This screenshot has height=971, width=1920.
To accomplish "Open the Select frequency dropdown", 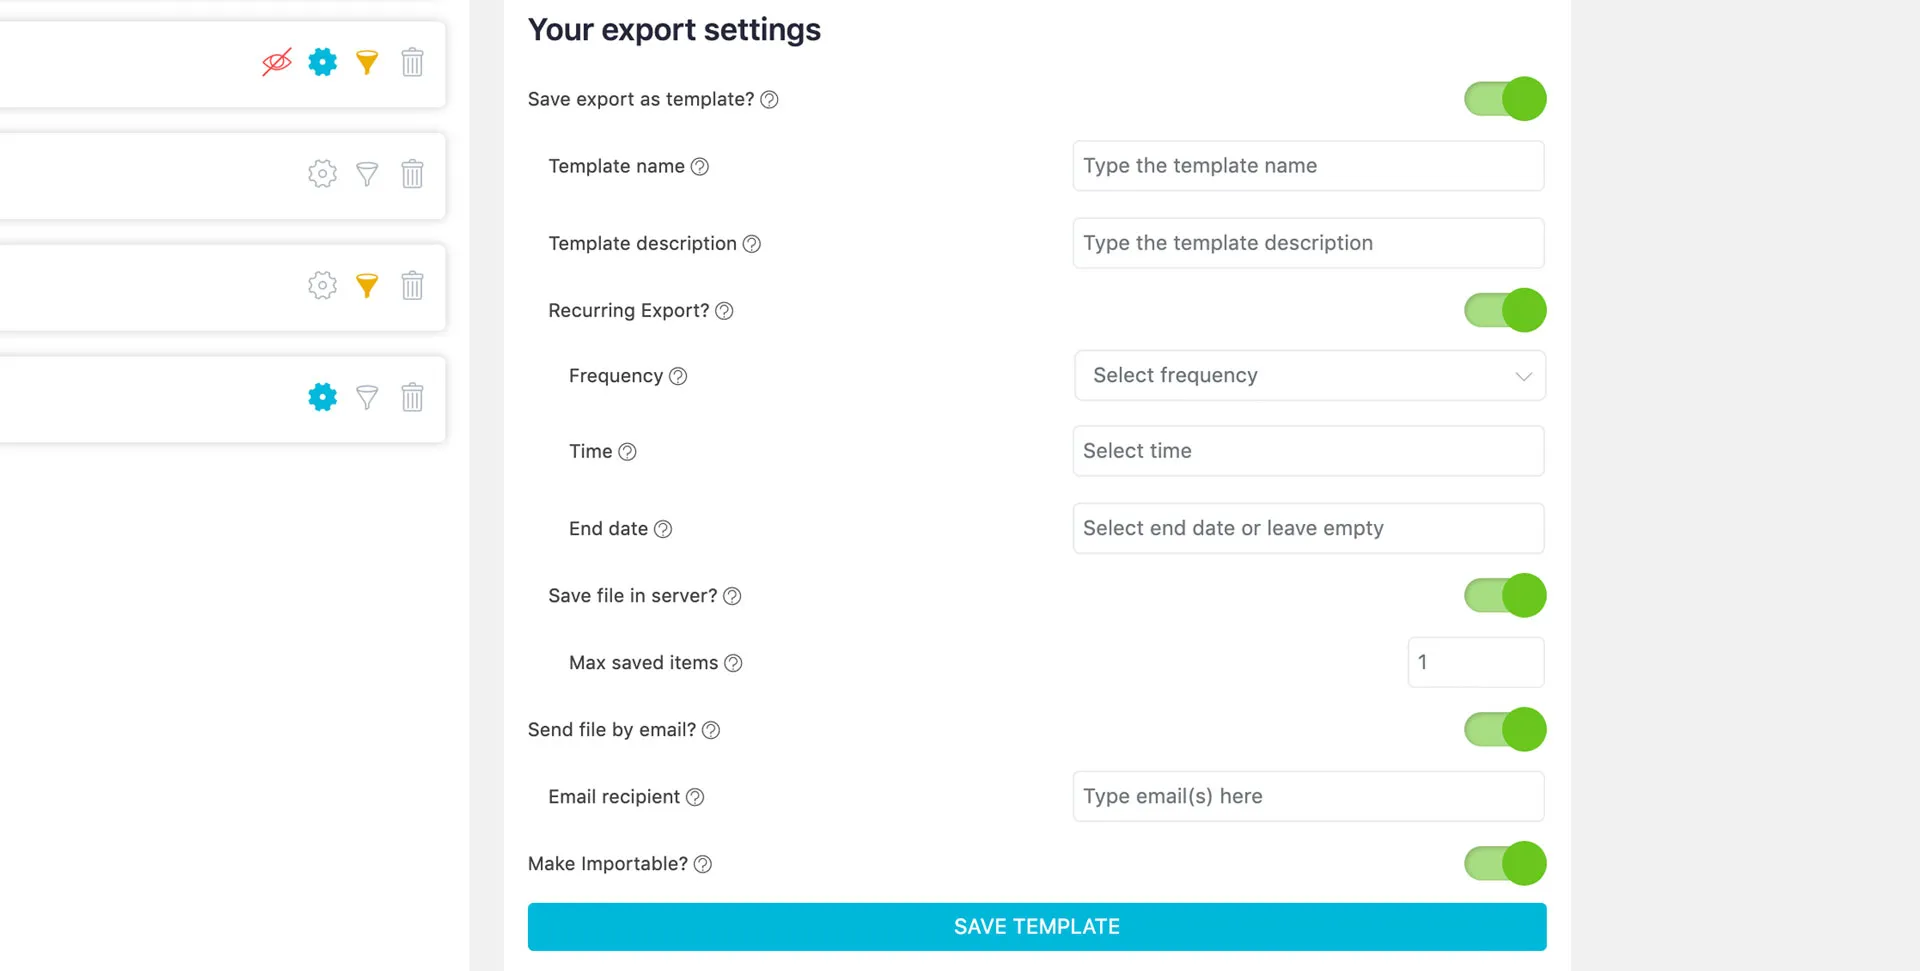I will (1308, 375).
